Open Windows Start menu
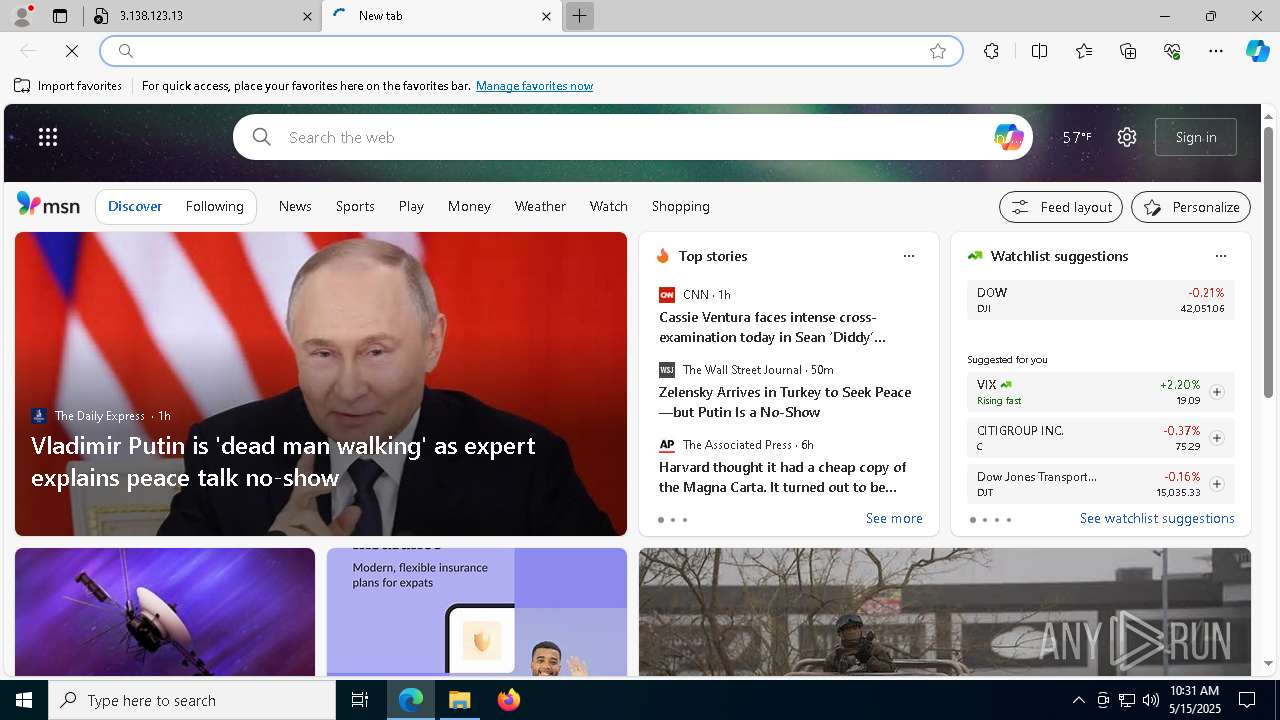The image size is (1280, 720). tap(24, 700)
